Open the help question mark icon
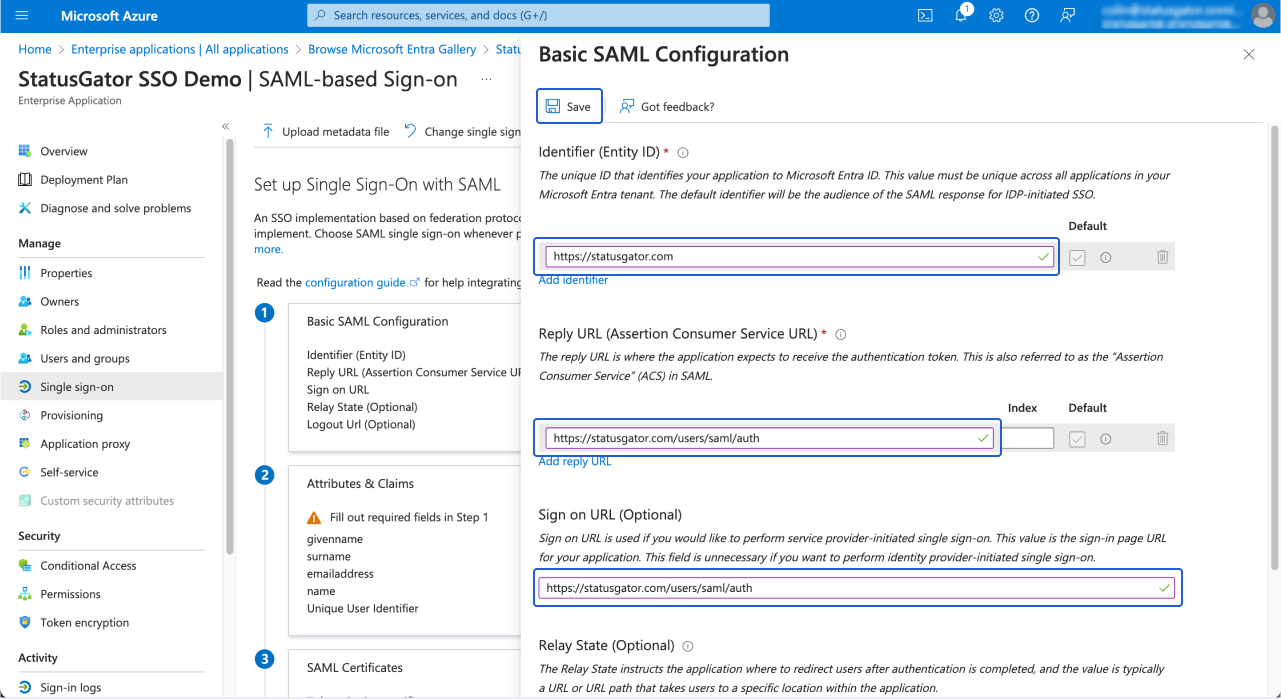The height and width of the screenshot is (699, 1281). pyautogui.click(x=1032, y=16)
